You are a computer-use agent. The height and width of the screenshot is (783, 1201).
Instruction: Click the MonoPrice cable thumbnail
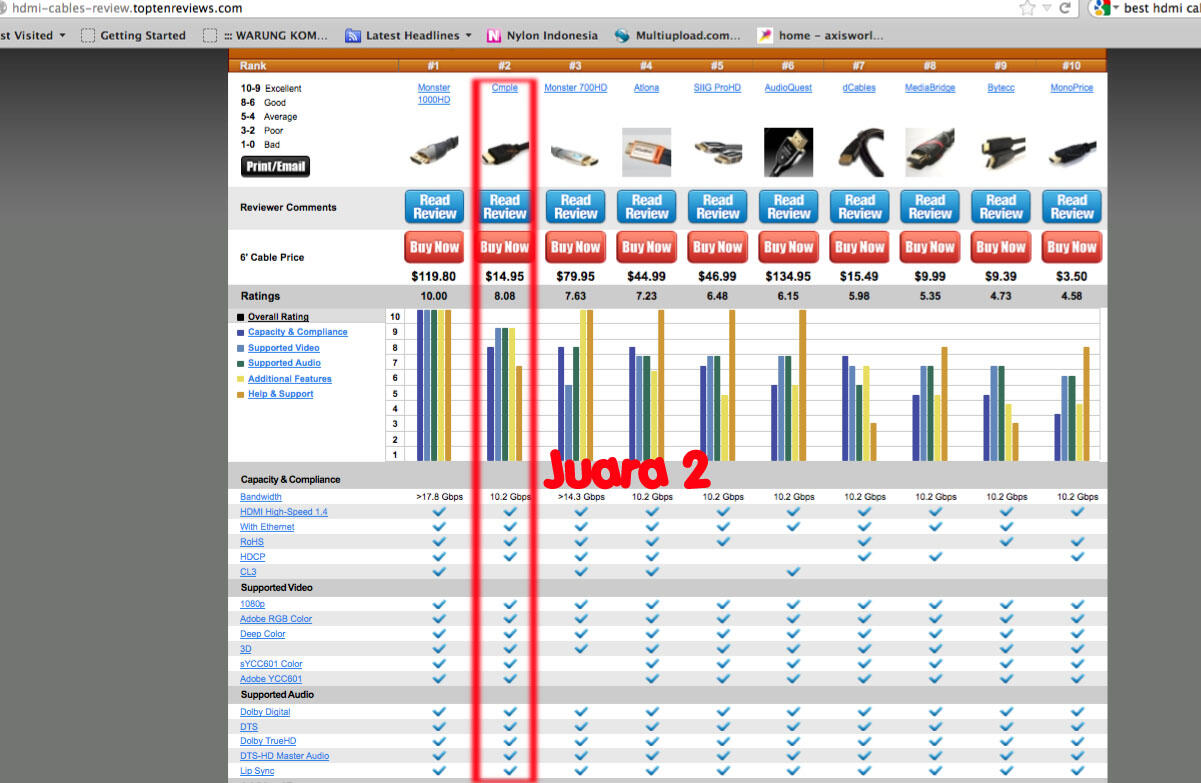pos(1072,154)
